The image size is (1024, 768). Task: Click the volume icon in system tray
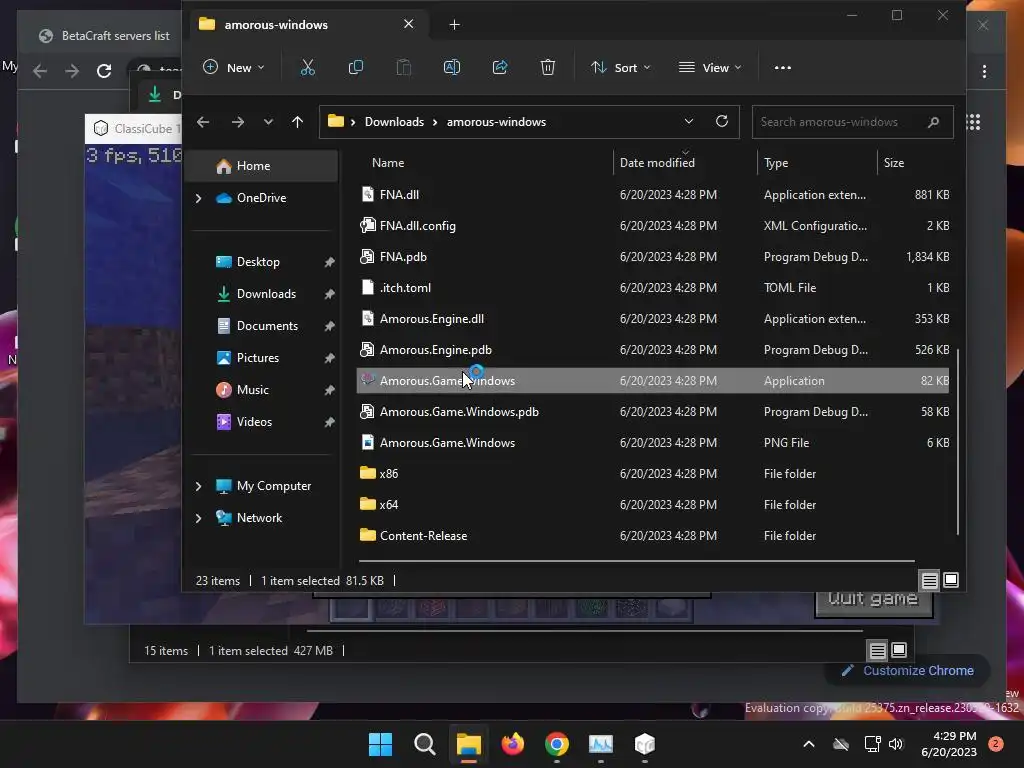pos(896,744)
